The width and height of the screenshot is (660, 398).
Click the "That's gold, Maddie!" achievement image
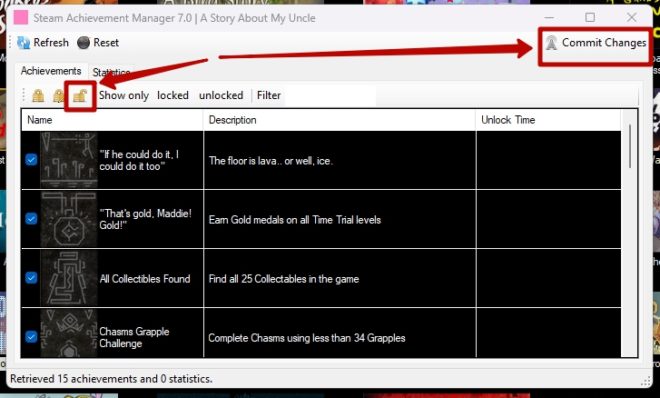tap(69, 219)
